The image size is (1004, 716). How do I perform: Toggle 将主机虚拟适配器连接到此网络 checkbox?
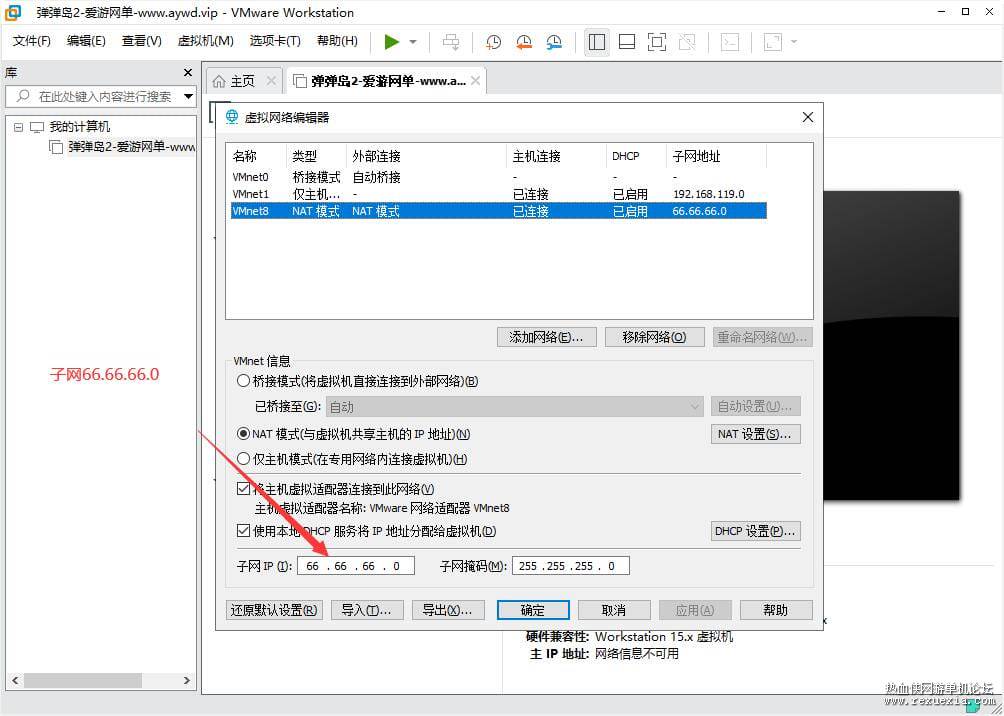243,489
